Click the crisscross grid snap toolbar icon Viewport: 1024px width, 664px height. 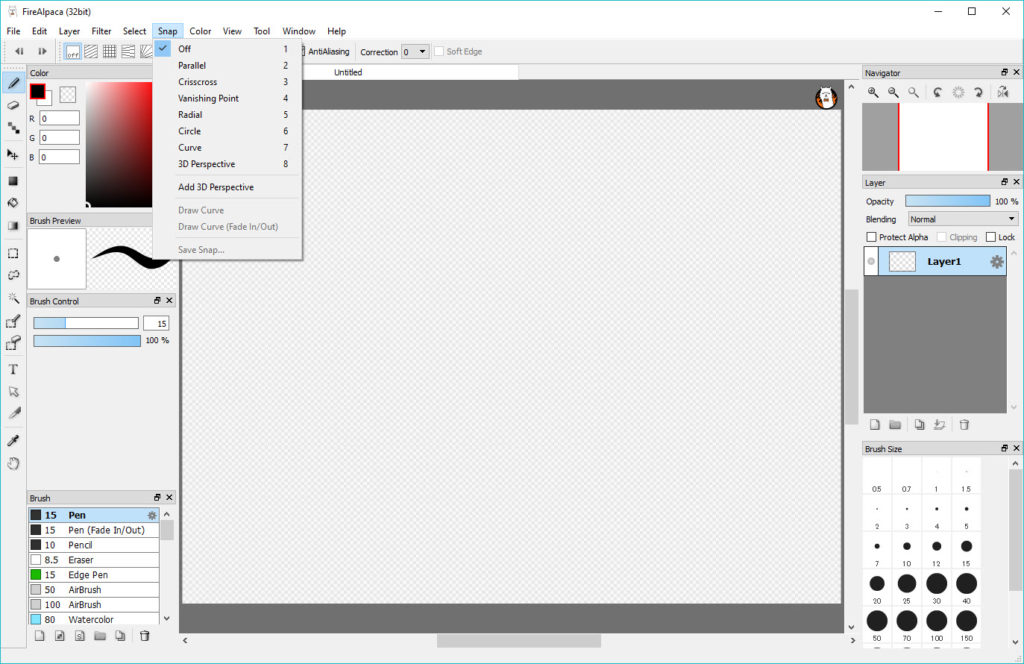pyautogui.click(x=110, y=52)
